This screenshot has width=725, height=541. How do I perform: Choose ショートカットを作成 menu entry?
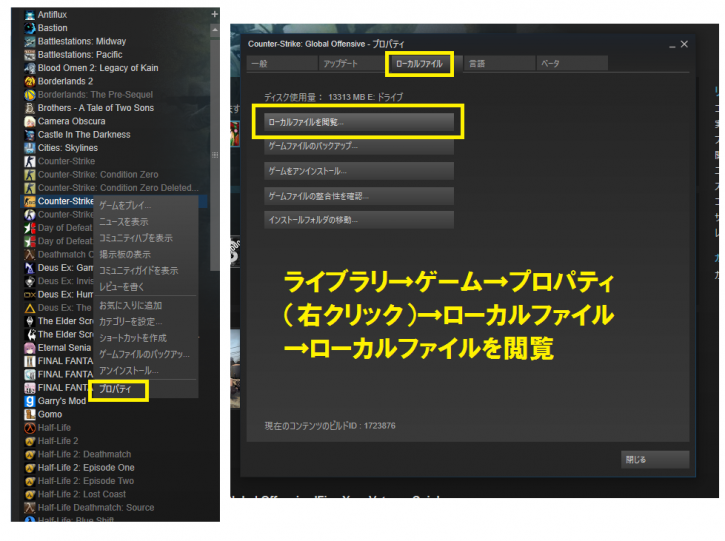(x=146, y=338)
